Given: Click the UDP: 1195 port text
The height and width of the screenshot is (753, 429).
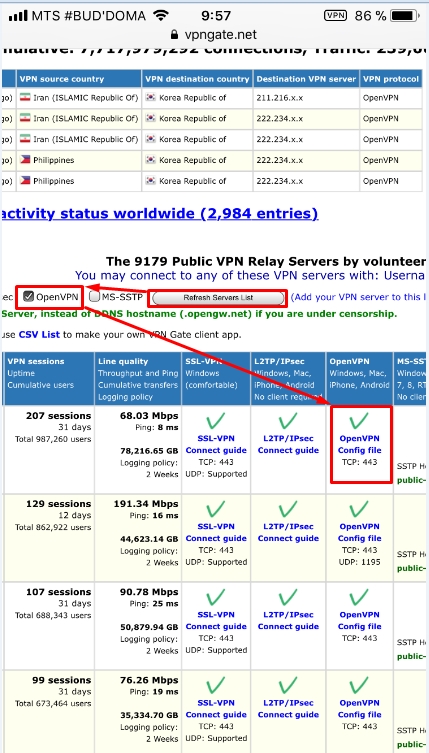Looking at the screenshot, I should [x=359, y=562].
